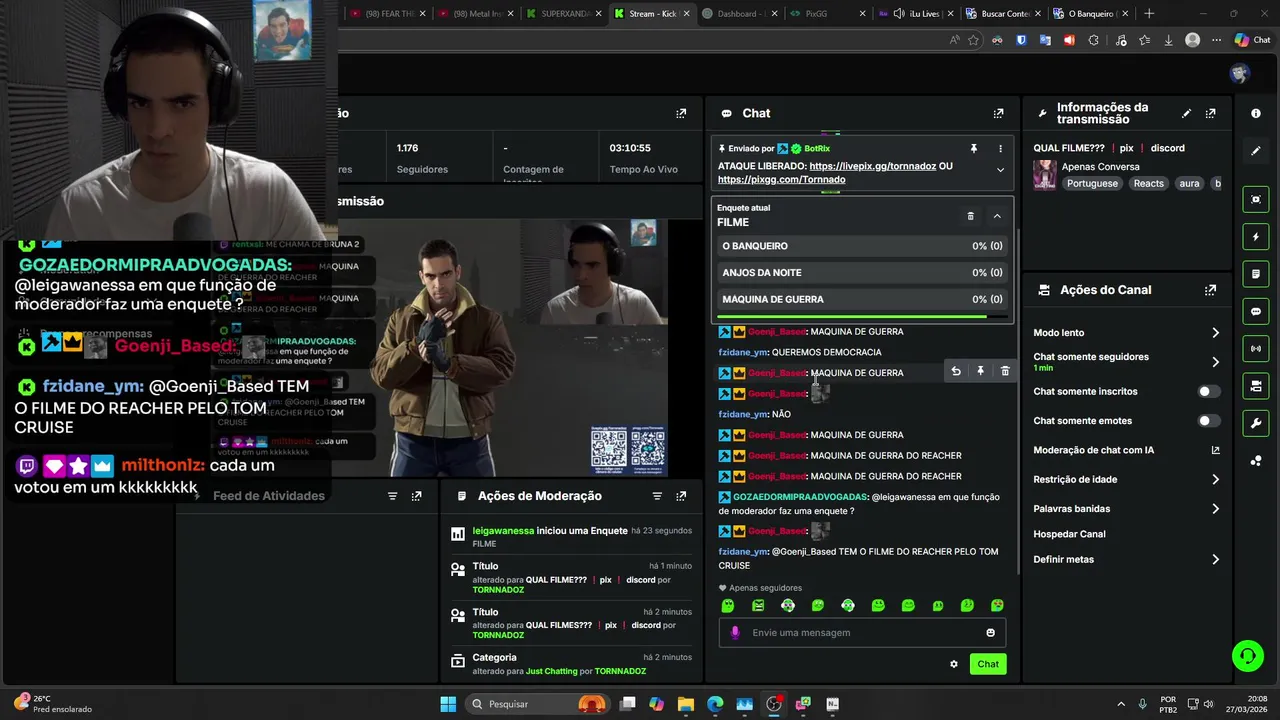1280x720 pixels.
Task: Add this page to favorites
Action: point(973,40)
